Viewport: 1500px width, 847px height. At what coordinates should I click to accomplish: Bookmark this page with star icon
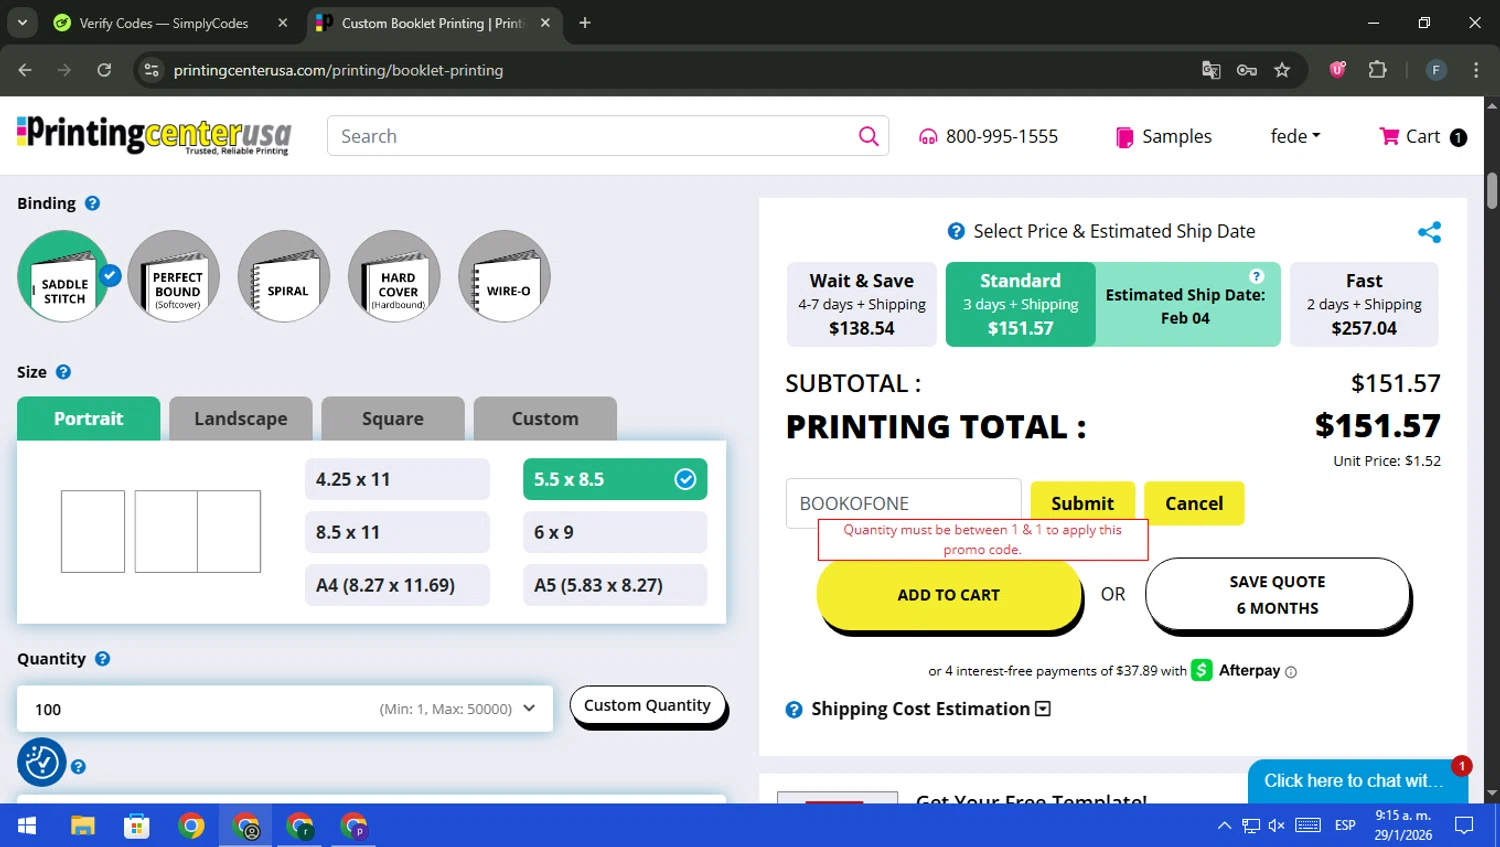pos(1282,70)
